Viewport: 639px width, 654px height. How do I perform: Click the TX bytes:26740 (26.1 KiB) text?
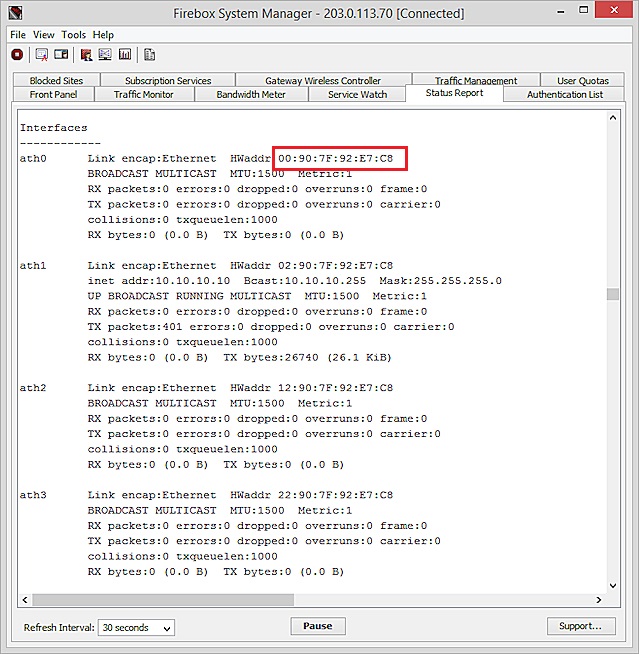pos(307,357)
